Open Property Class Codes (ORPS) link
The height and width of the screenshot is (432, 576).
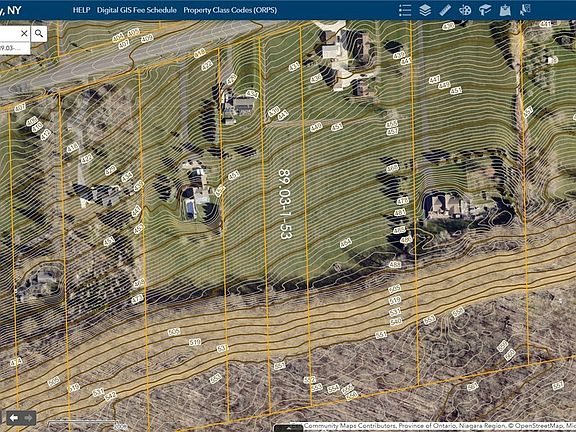pyautogui.click(x=230, y=10)
